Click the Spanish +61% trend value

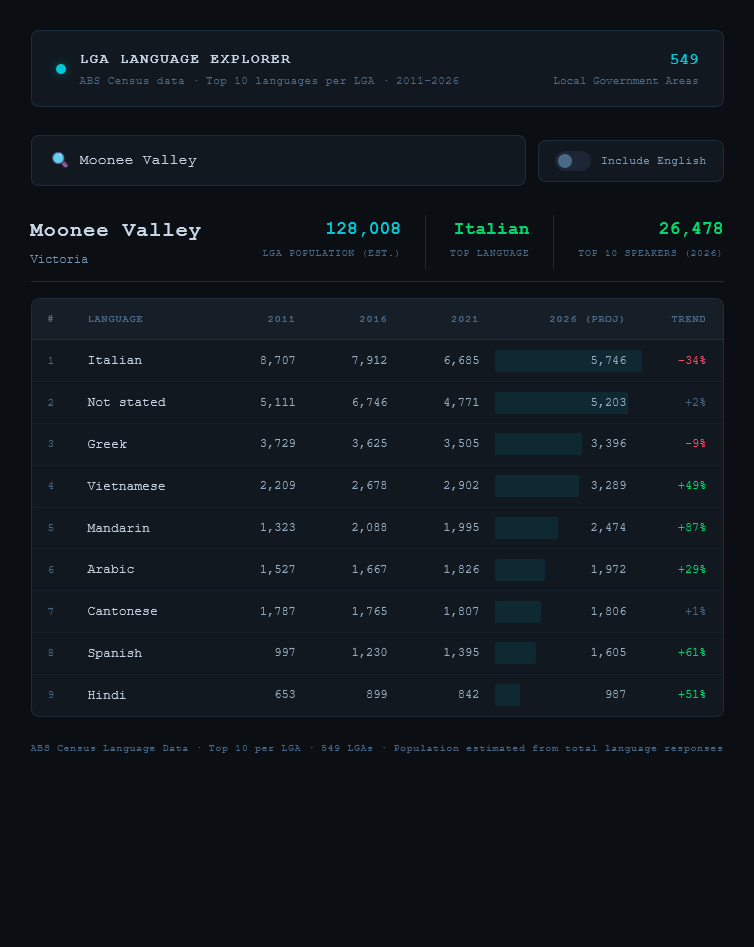tap(691, 653)
